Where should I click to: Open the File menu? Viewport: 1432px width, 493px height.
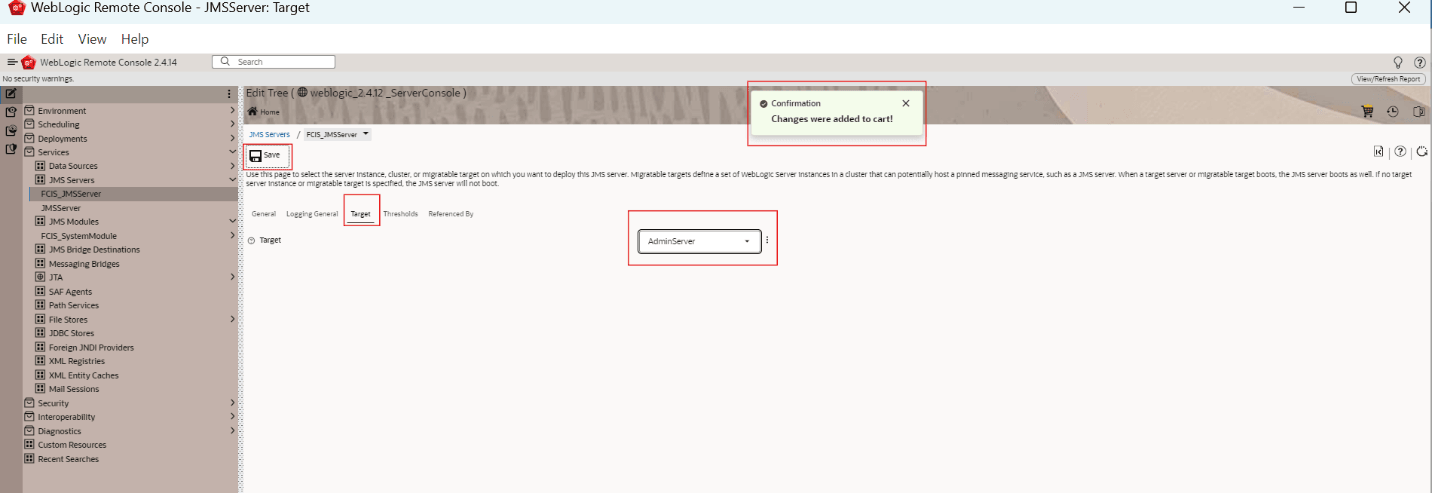pos(16,39)
